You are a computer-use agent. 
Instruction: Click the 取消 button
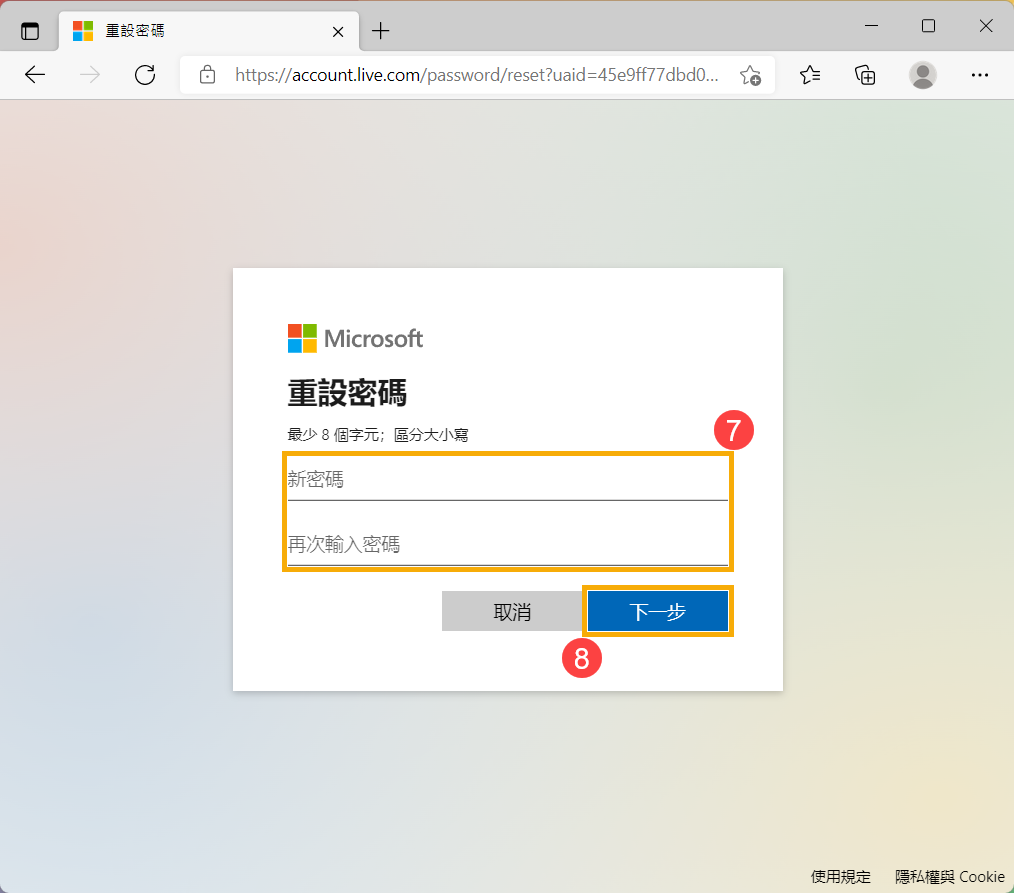pyautogui.click(x=512, y=611)
